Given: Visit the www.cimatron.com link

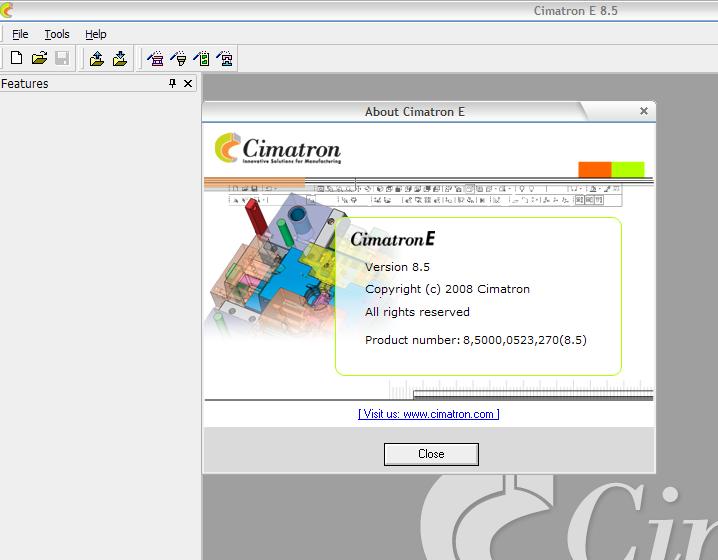Looking at the screenshot, I should pyautogui.click(x=429, y=414).
